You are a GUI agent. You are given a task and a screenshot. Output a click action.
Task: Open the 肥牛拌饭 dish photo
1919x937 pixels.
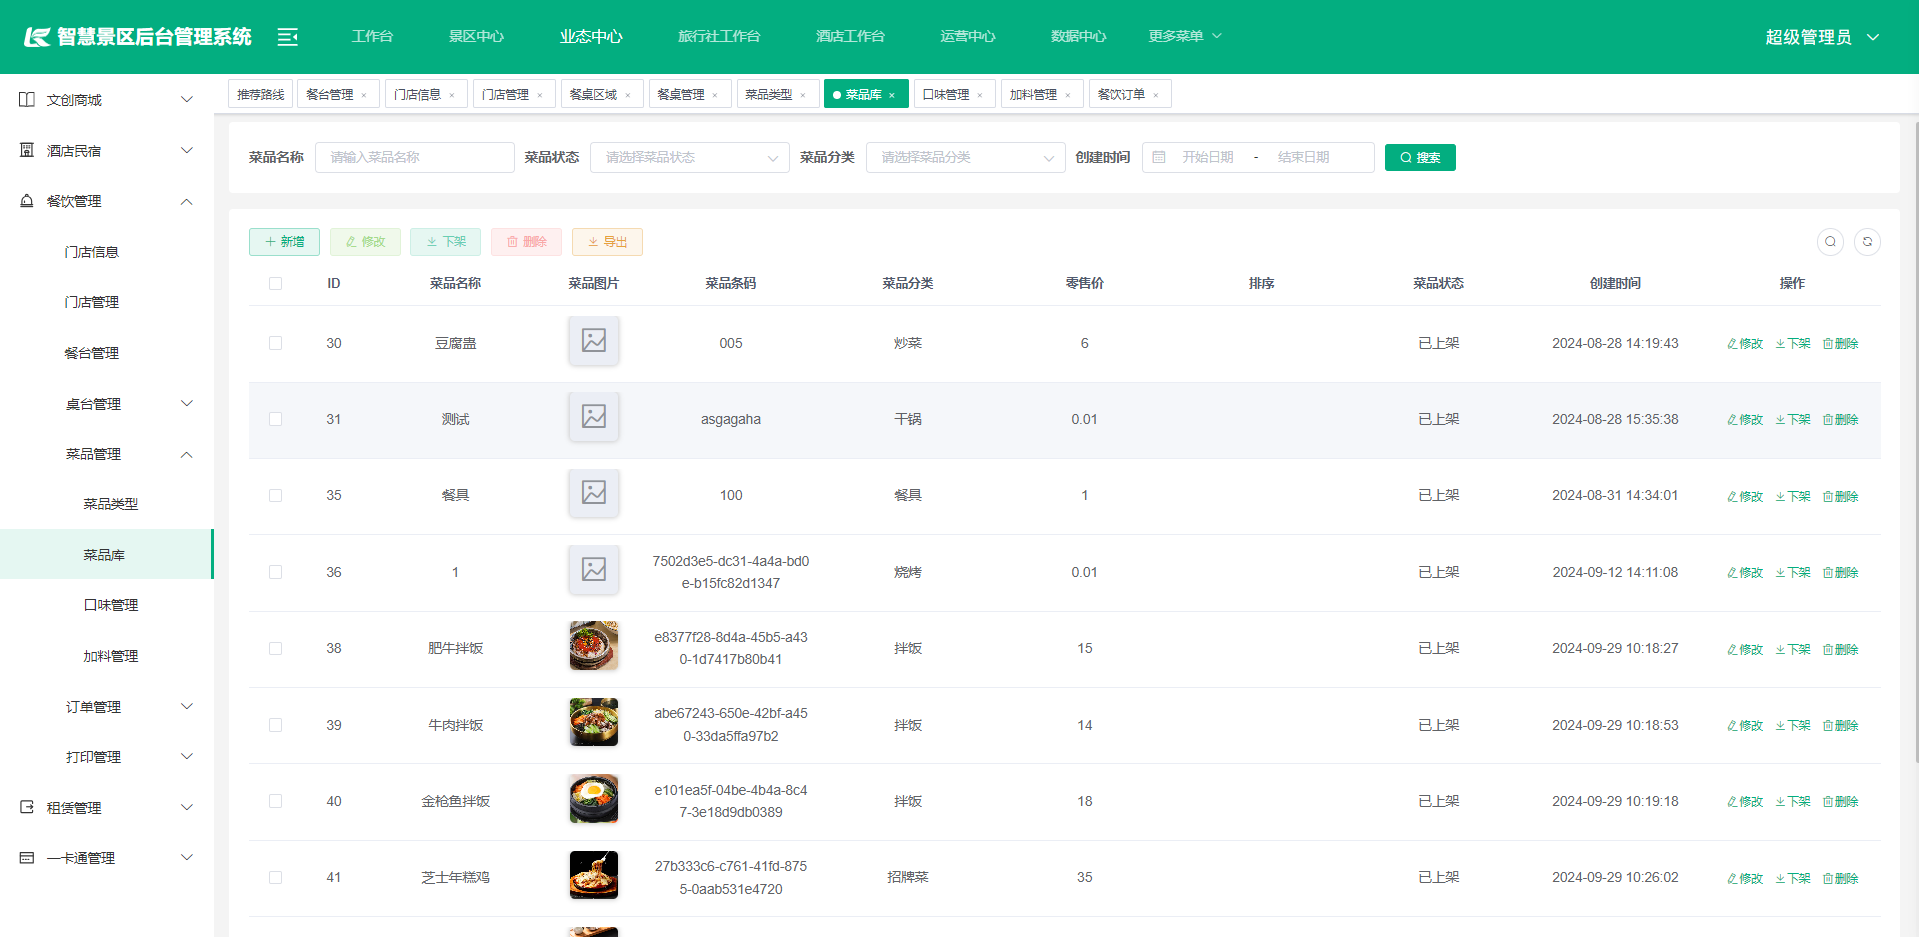tap(594, 646)
